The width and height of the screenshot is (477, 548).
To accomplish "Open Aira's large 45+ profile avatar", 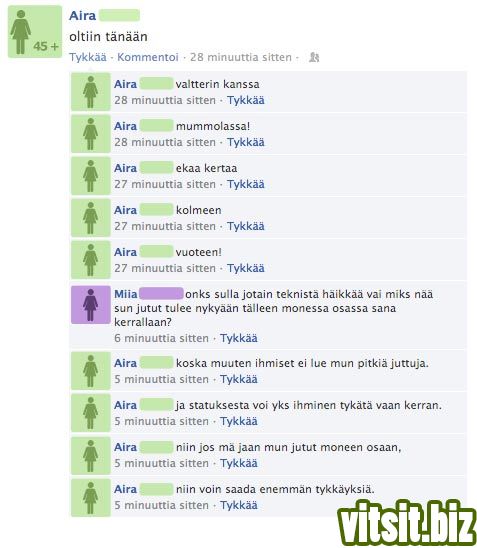I will (x=35, y=31).
